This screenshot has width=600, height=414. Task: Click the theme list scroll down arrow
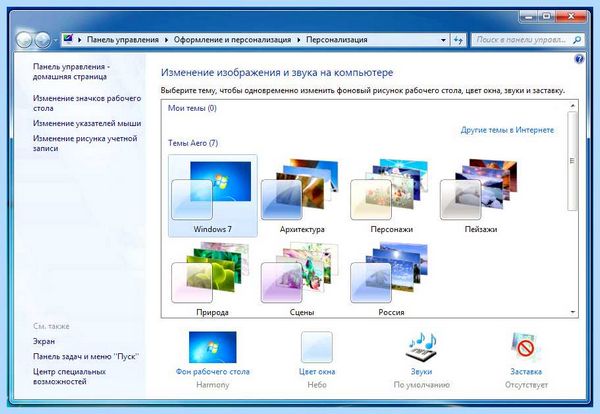[572, 312]
